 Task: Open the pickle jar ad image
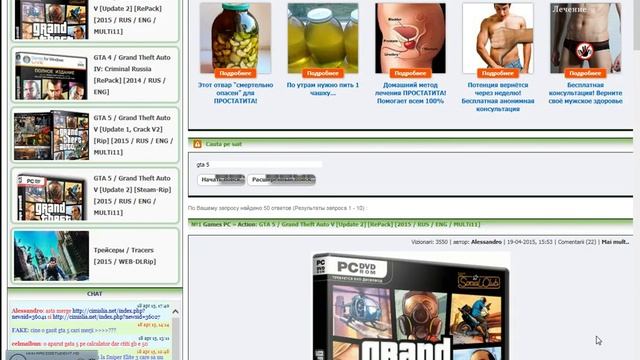coord(236,38)
